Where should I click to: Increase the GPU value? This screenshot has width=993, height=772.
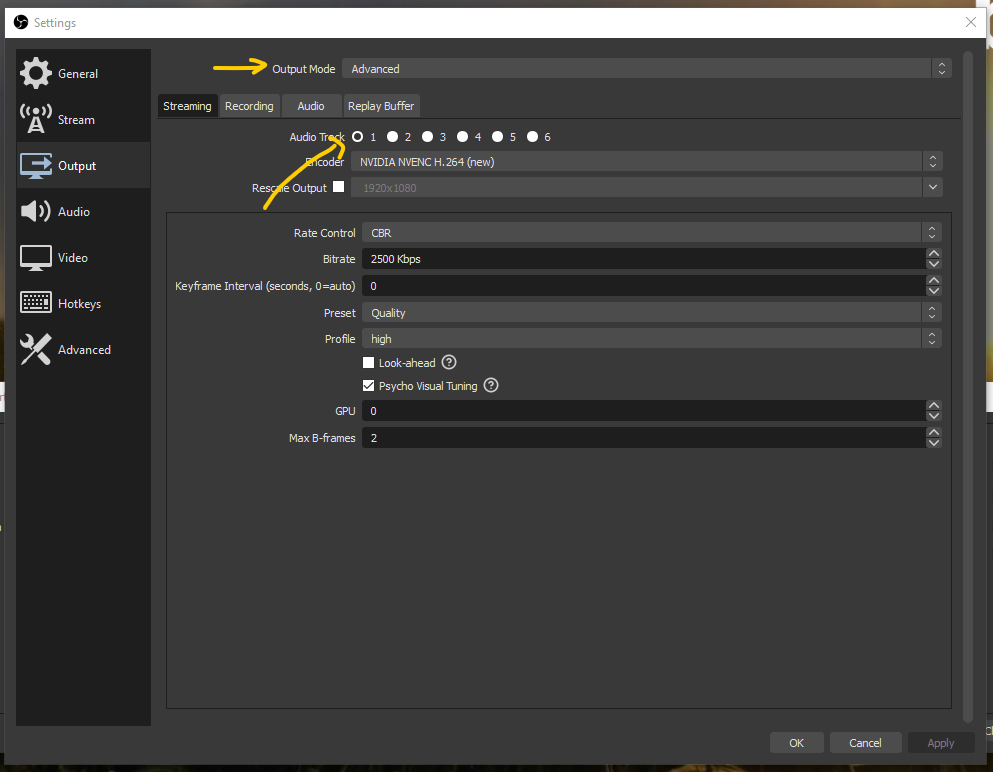(x=933, y=405)
